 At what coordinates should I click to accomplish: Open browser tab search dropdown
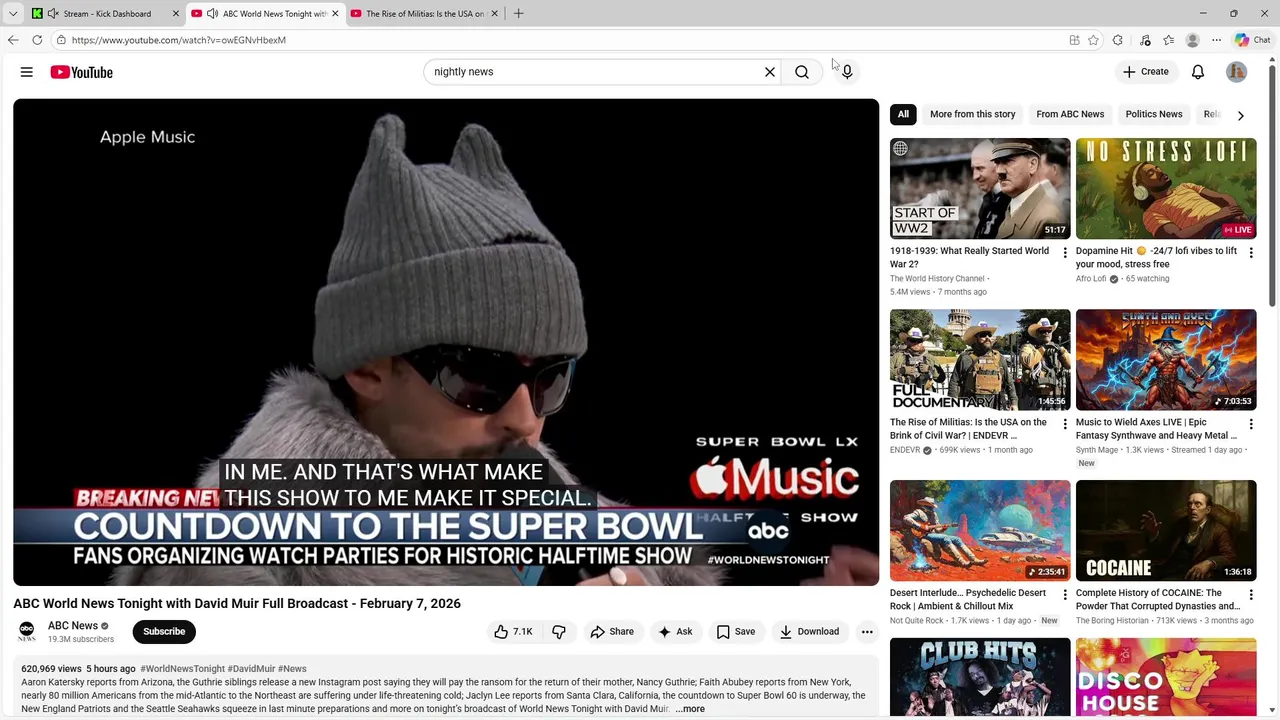click(13, 13)
